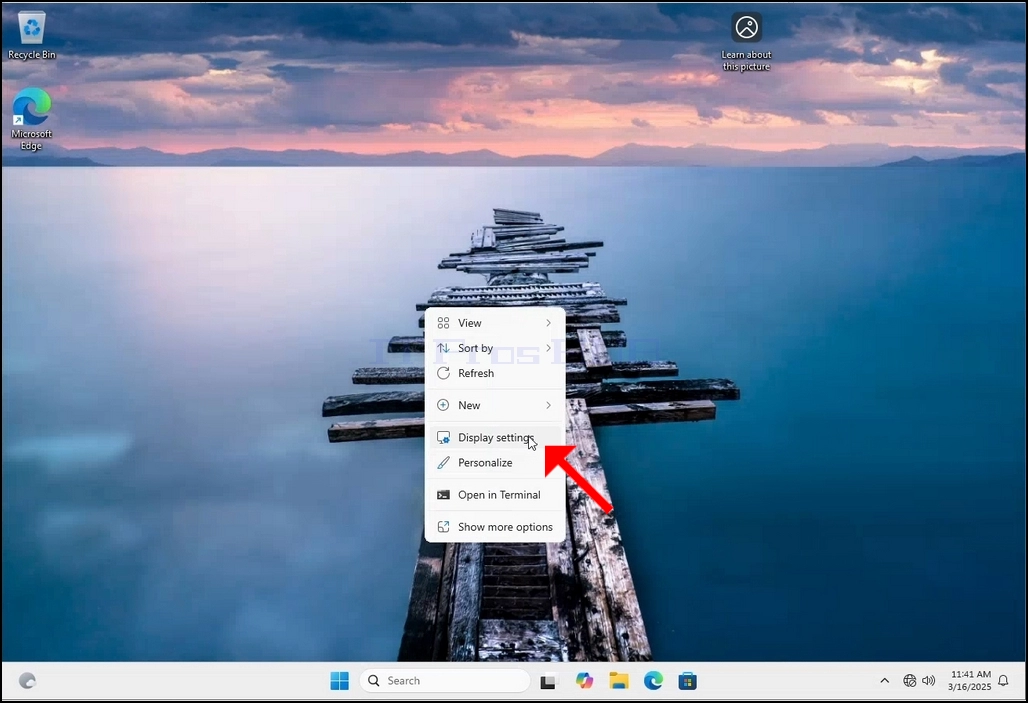Click the Personalize brush icon
Screen dimensions: 1028x703
[x=443, y=462]
